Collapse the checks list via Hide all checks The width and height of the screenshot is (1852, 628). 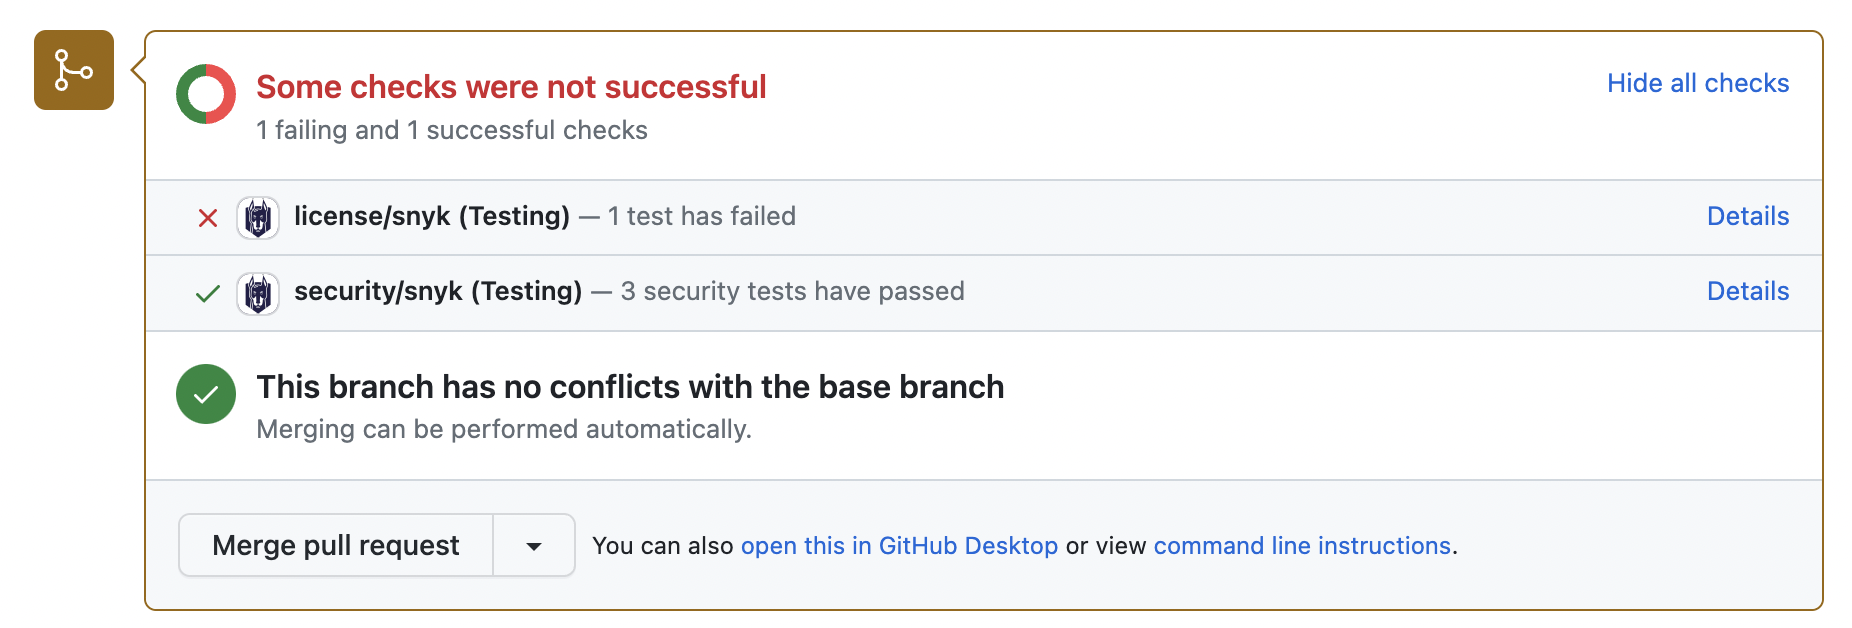(x=1697, y=83)
